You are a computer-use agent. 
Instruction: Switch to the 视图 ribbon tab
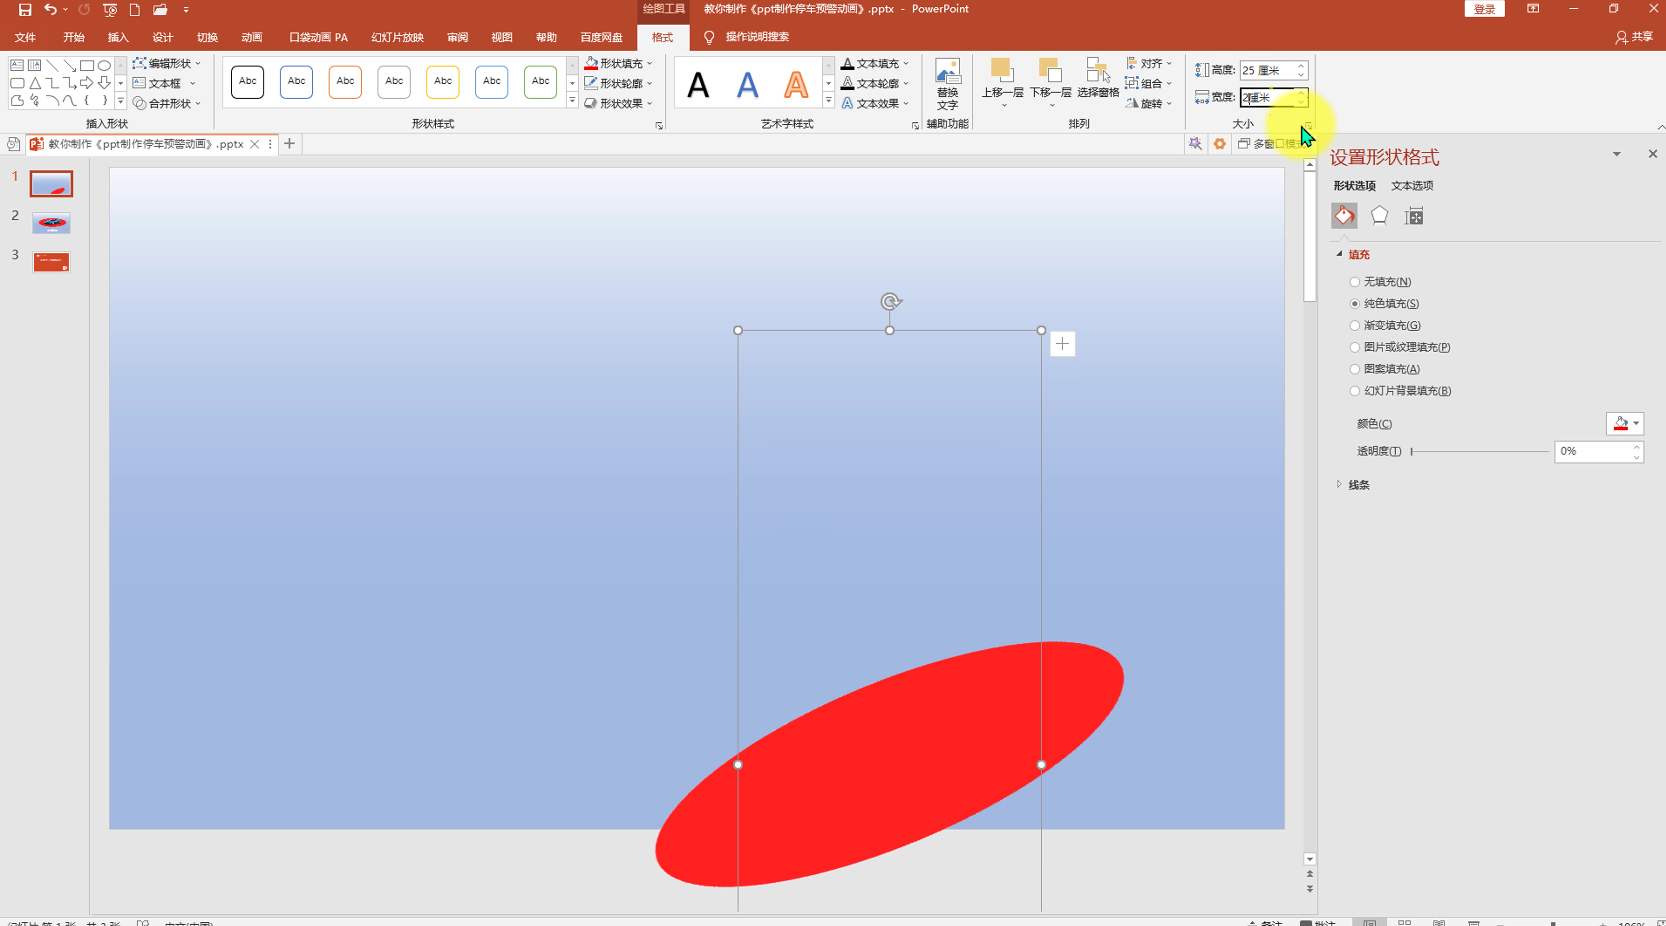click(x=502, y=37)
